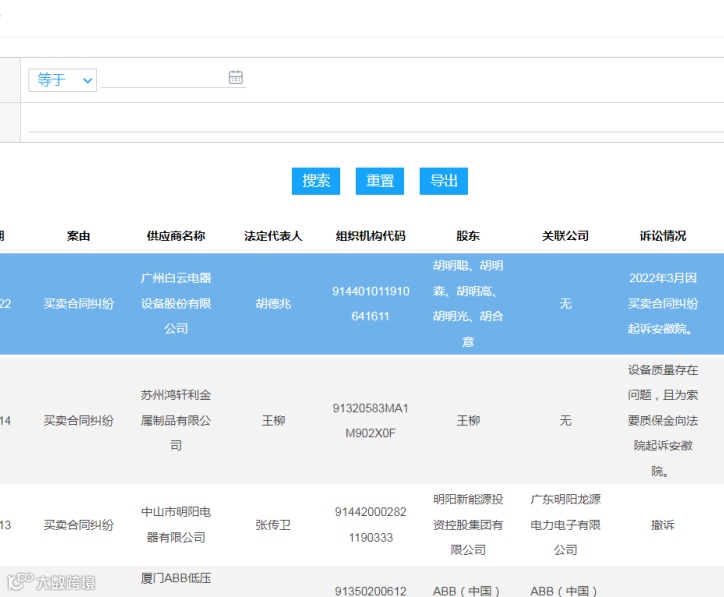
Task: Click the 设备质量存在问题 litigation cell
Action: (x=663, y=420)
